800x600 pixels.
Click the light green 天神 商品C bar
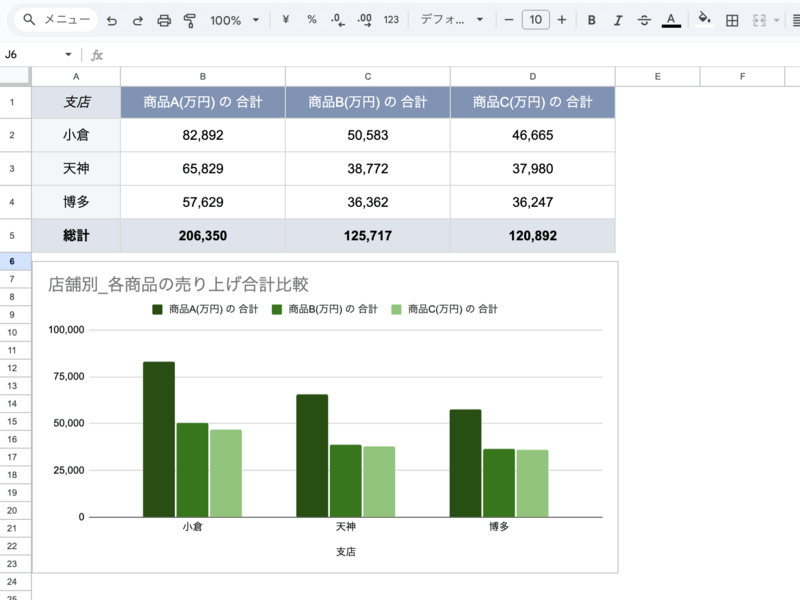click(x=379, y=482)
